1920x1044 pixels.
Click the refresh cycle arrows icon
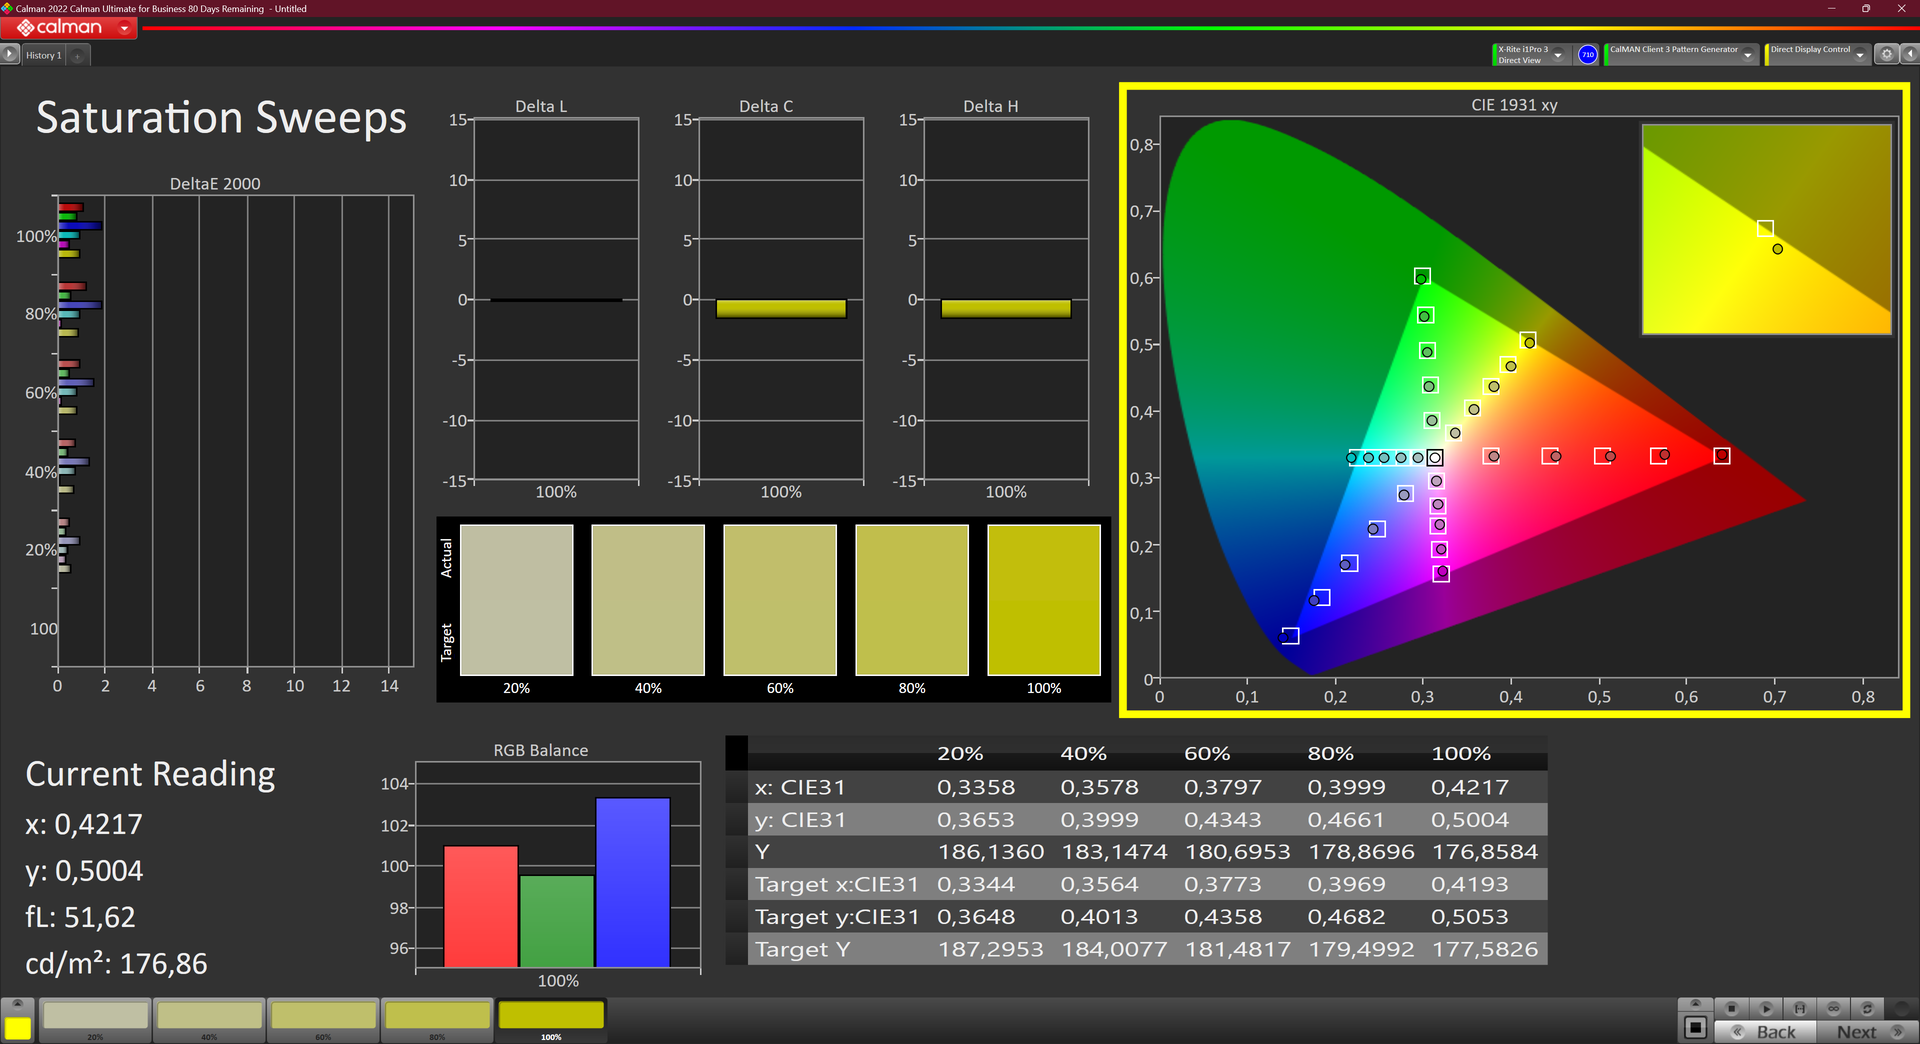1867,1008
